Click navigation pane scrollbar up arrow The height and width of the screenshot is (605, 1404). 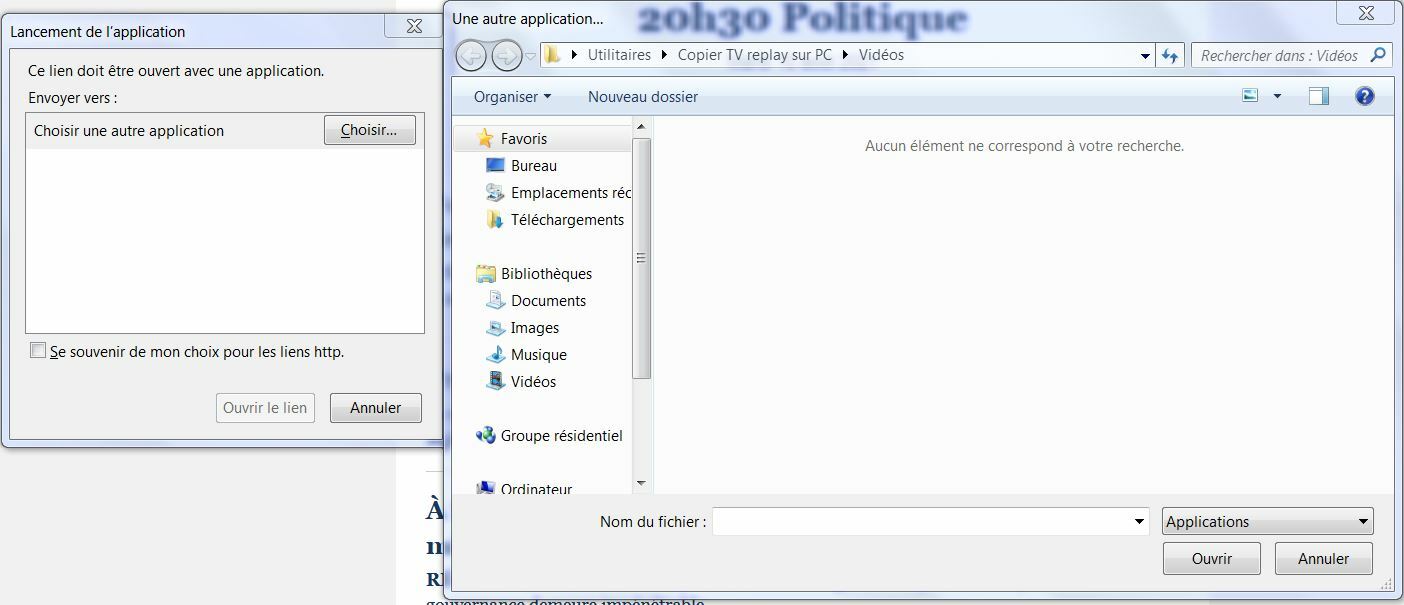(642, 126)
